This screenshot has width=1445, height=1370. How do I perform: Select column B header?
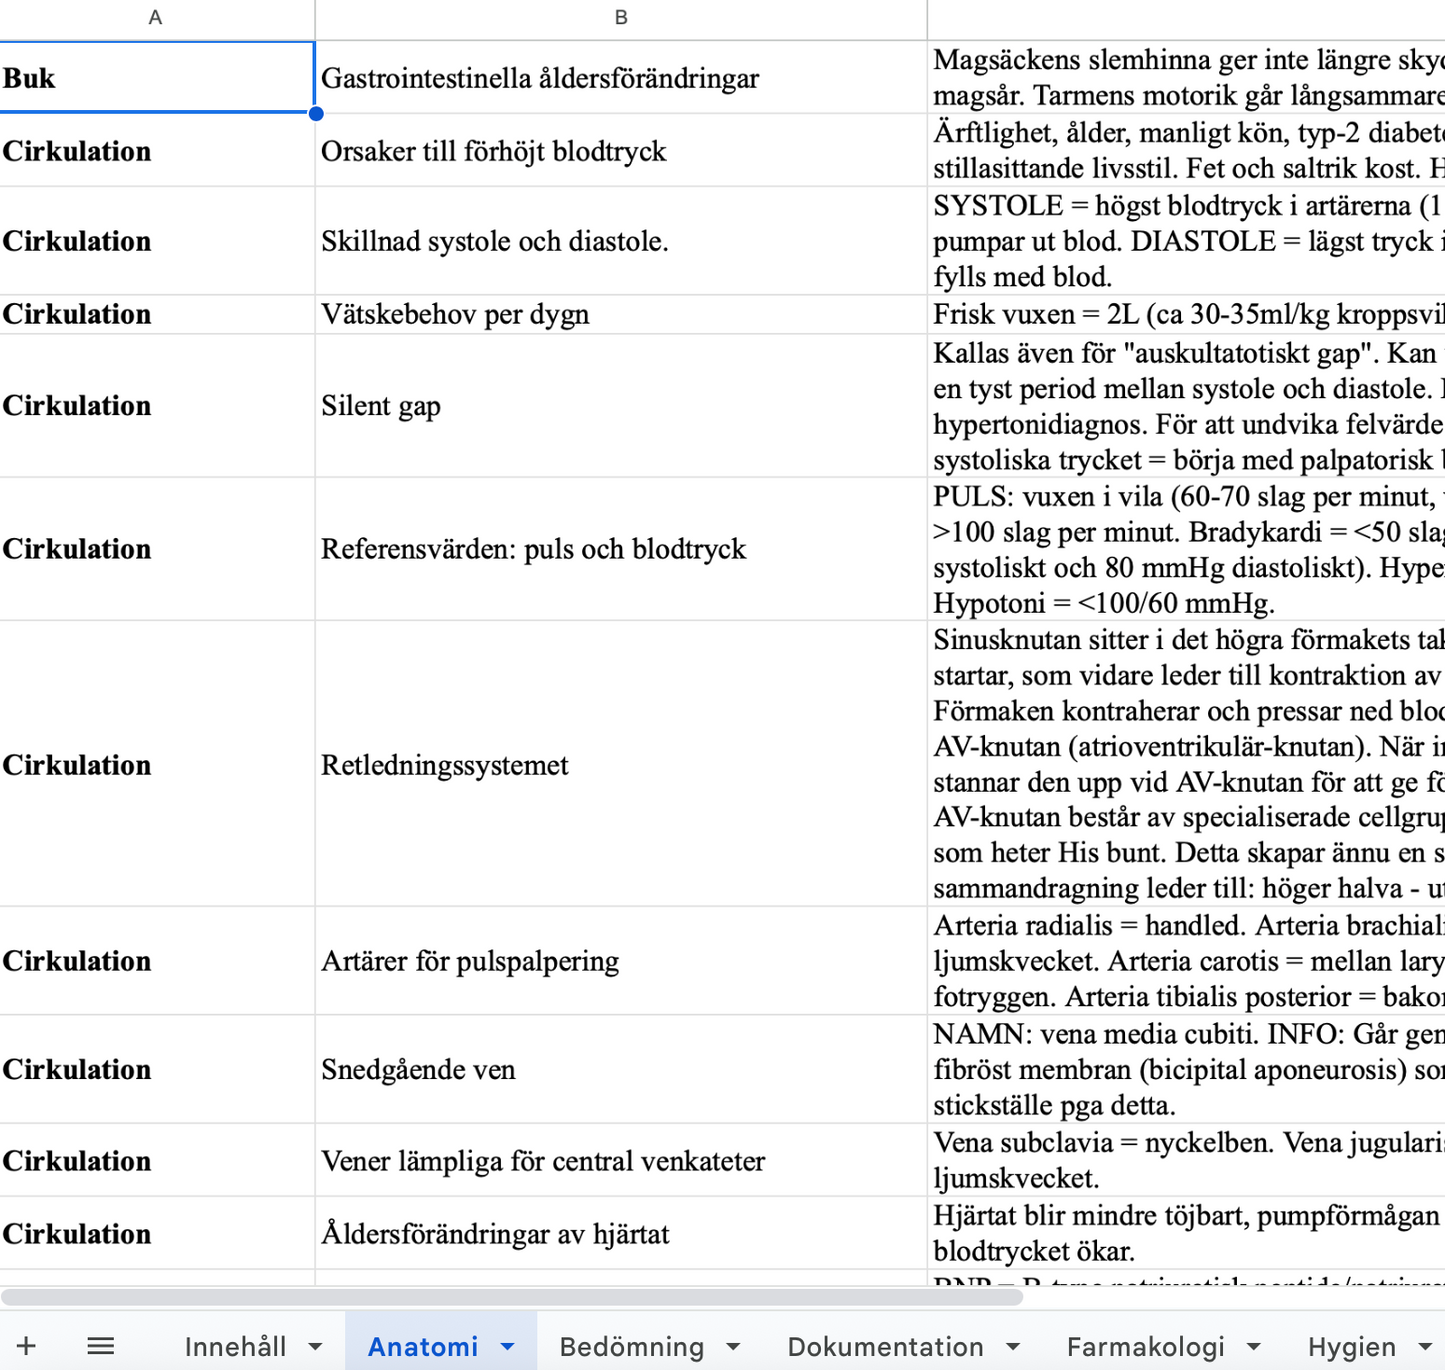point(620,17)
